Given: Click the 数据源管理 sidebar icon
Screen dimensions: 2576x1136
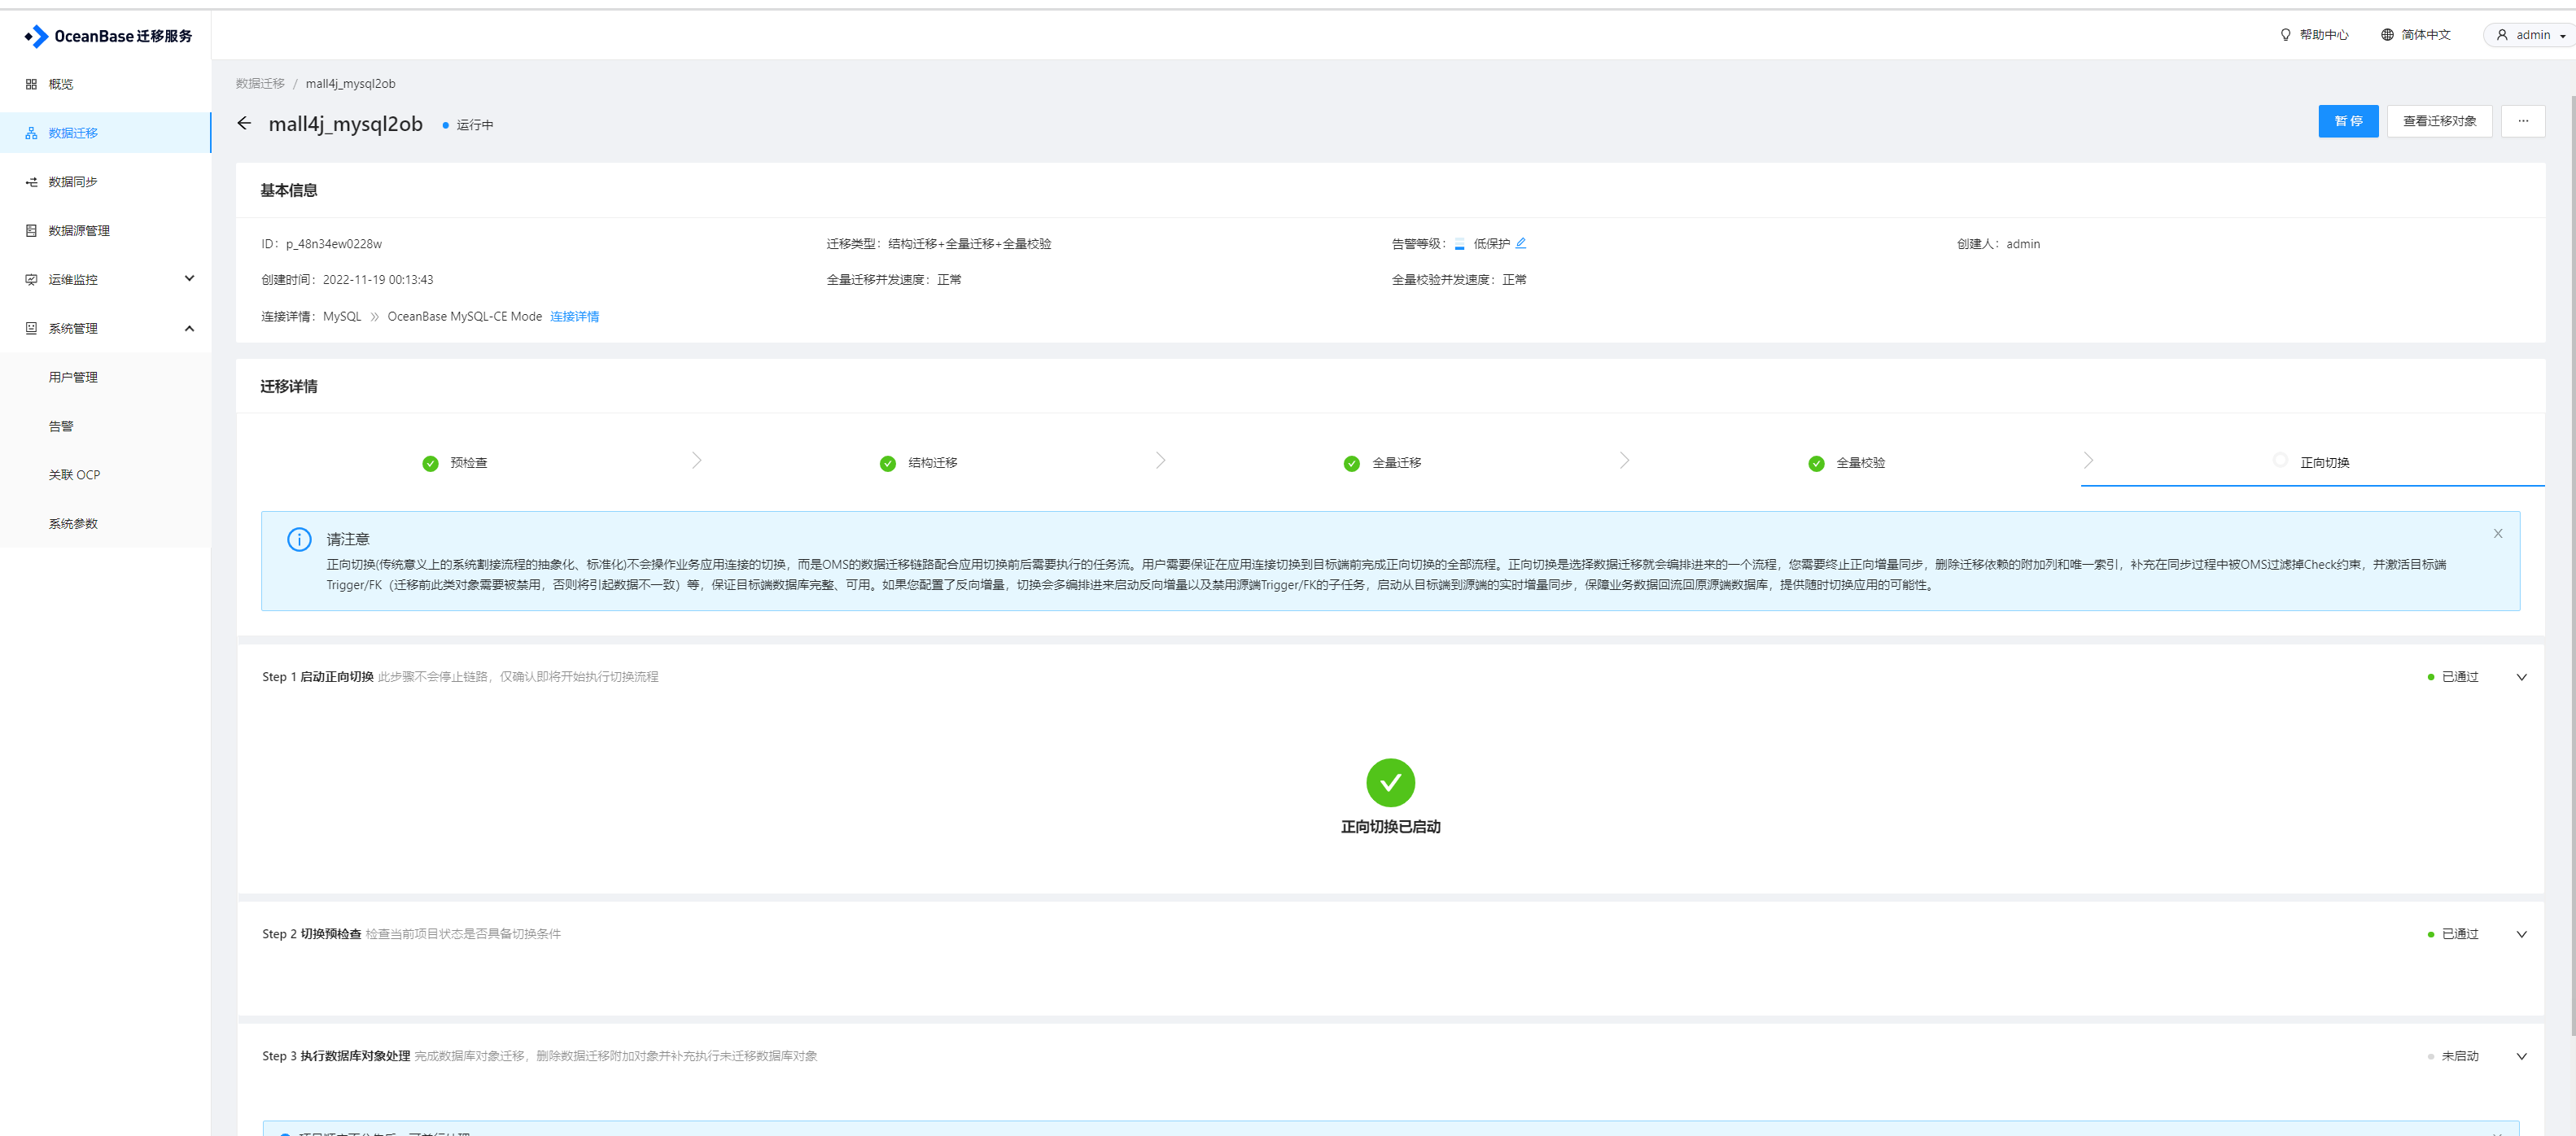Looking at the screenshot, I should [x=31, y=231].
